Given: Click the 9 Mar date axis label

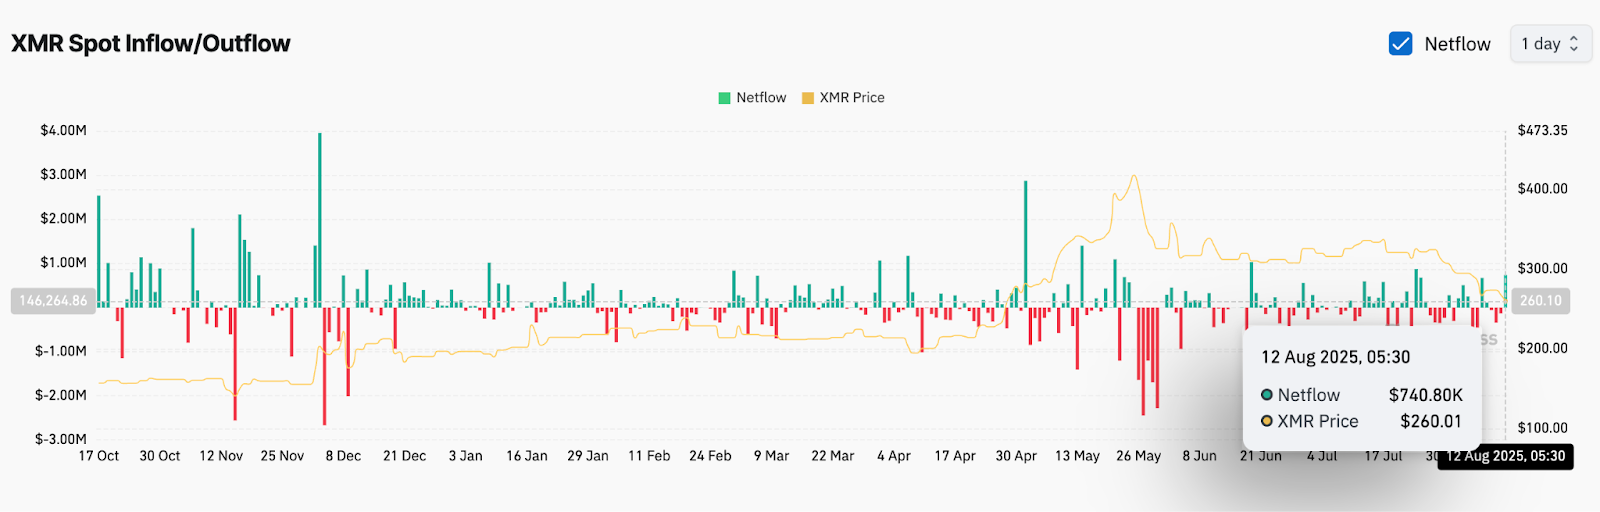Looking at the screenshot, I should 771,456.
